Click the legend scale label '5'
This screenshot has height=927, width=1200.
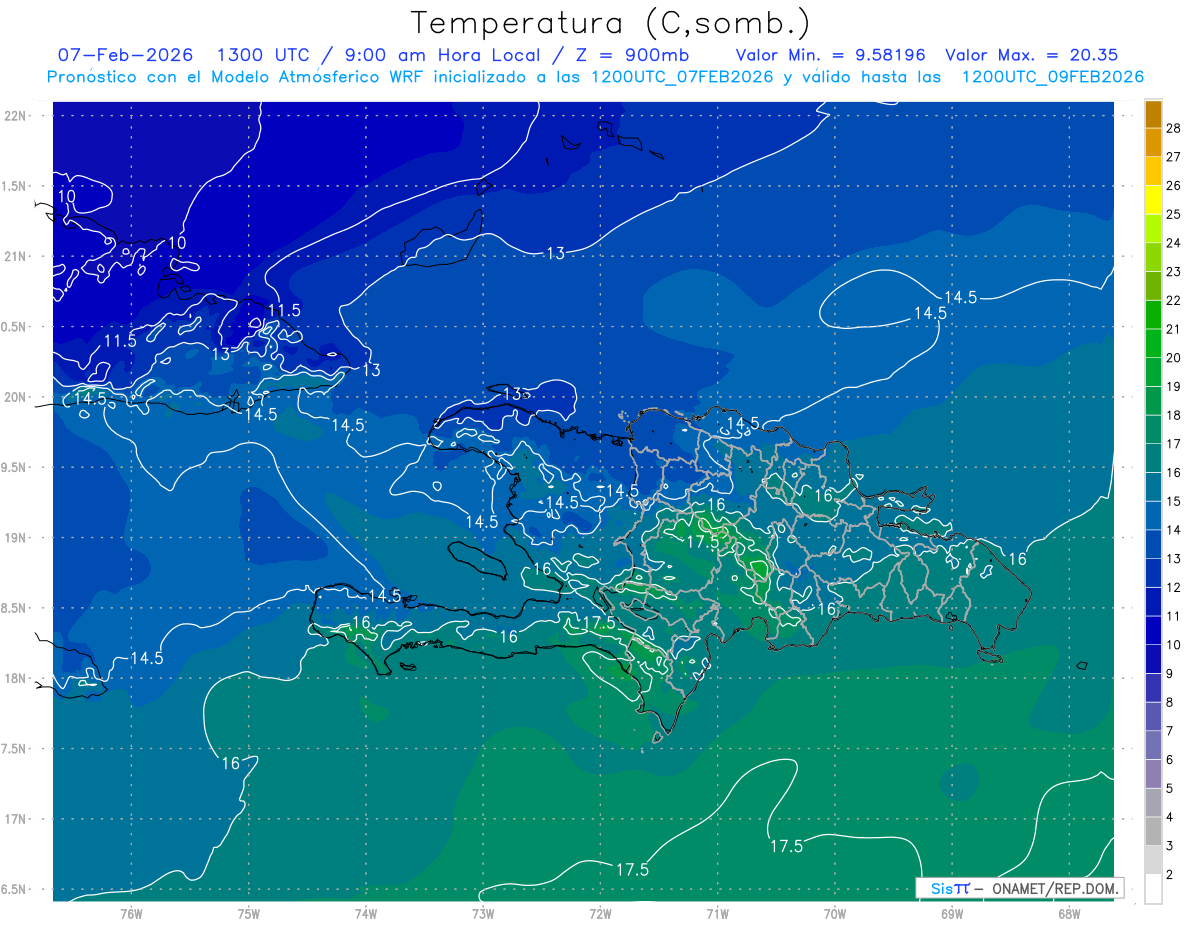point(1170,788)
